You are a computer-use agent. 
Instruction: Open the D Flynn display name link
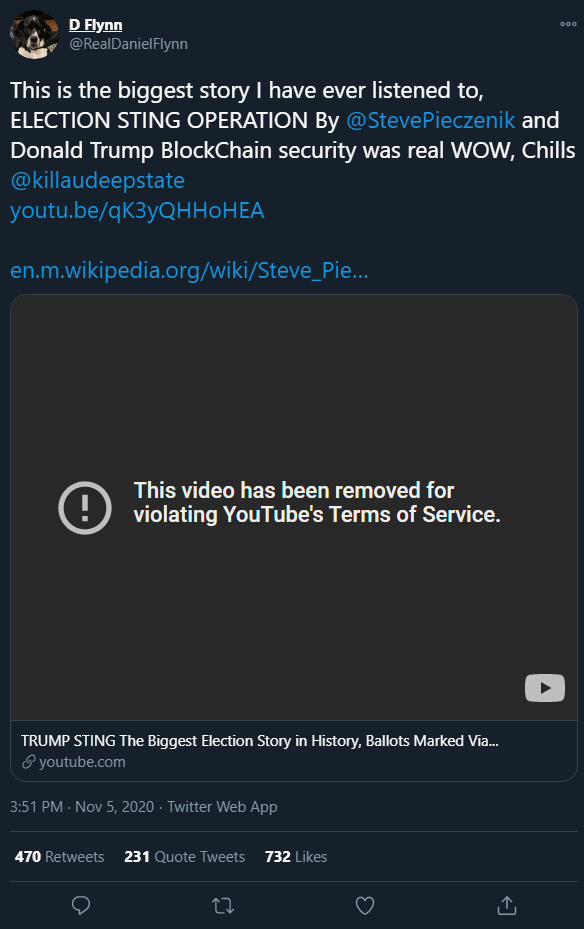pos(95,25)
